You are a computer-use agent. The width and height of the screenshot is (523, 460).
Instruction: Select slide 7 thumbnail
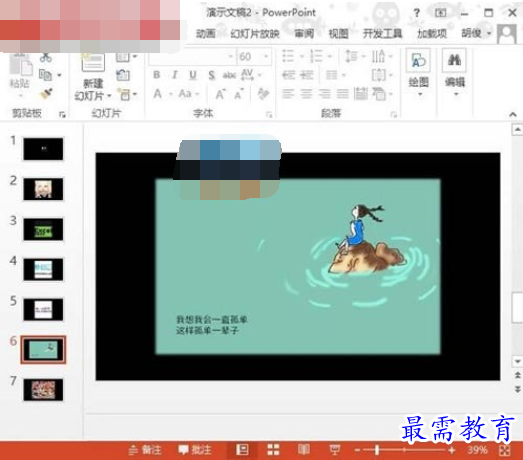(x=43, y=390)
